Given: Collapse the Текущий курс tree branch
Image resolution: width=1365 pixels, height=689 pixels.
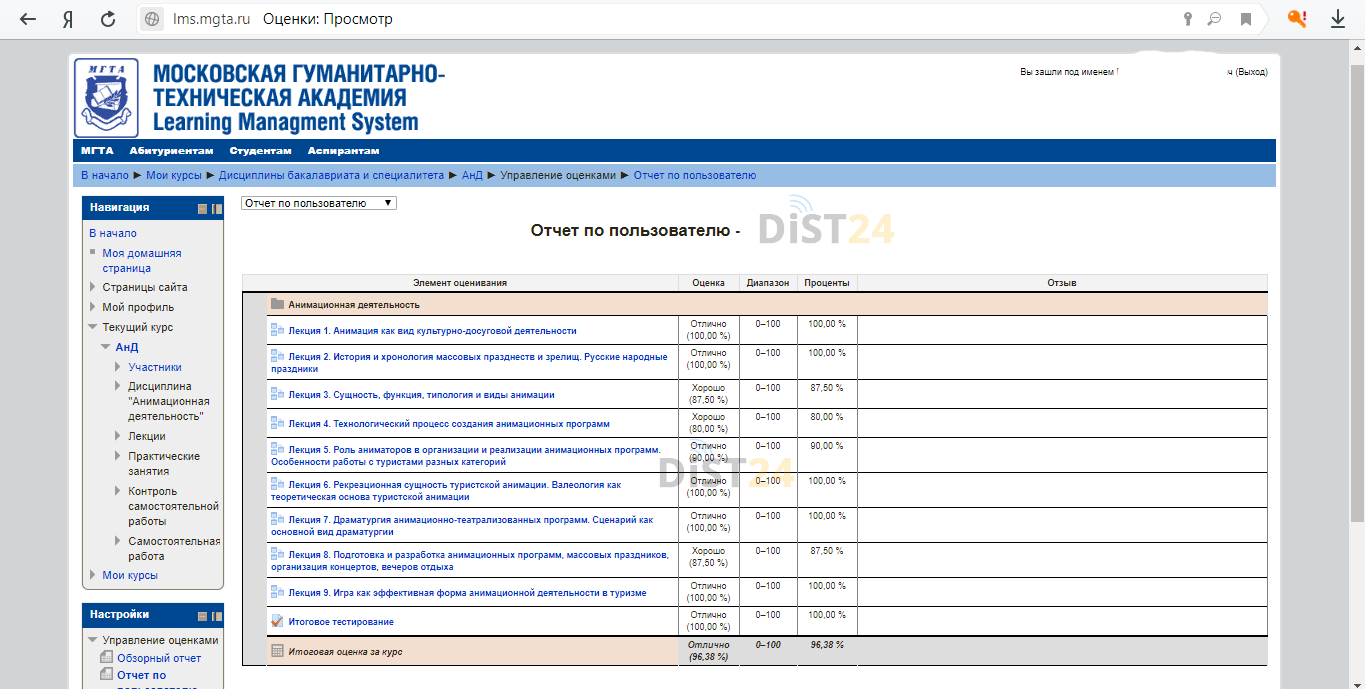Looking at the screenshot, I should 93,327.
